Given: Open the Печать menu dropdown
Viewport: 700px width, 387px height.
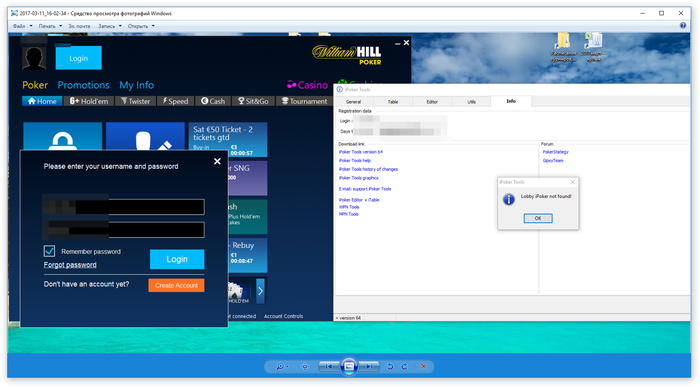Looking at the screenshot, I should pos(50,26).
